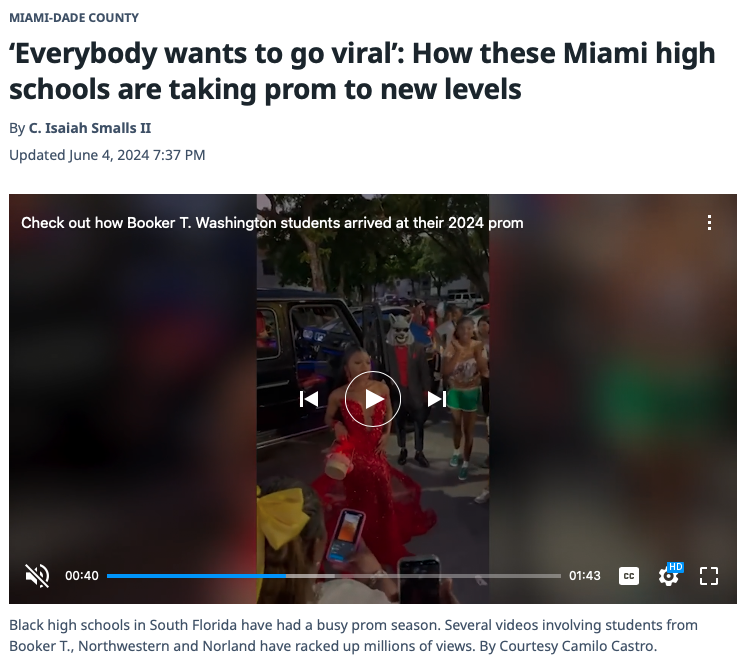This screenshot has height=668, width=745.
Task: Click the updated June 4, 2024 timestamp
Action: point(107,155)
